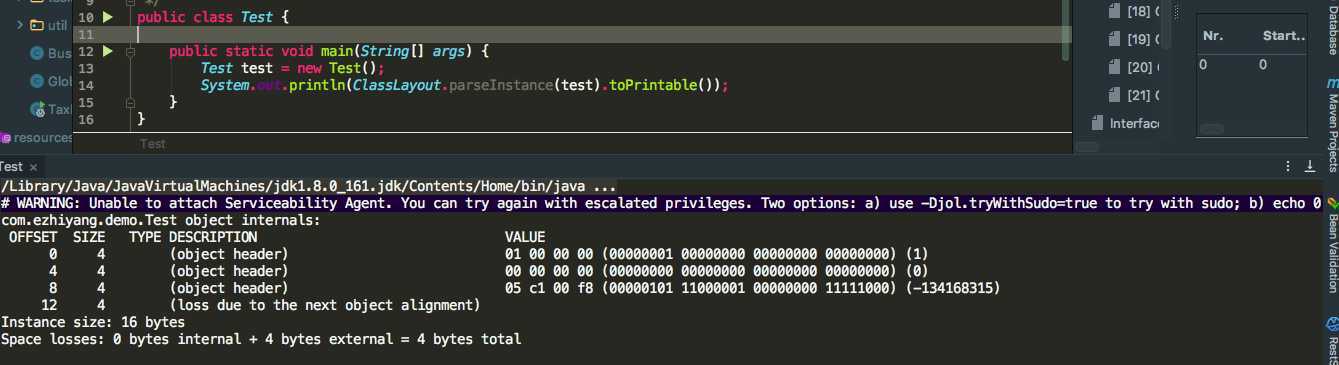Screen dimensions: 1339x365
Task: Open the Database tool window
Action: (1332, 27)
